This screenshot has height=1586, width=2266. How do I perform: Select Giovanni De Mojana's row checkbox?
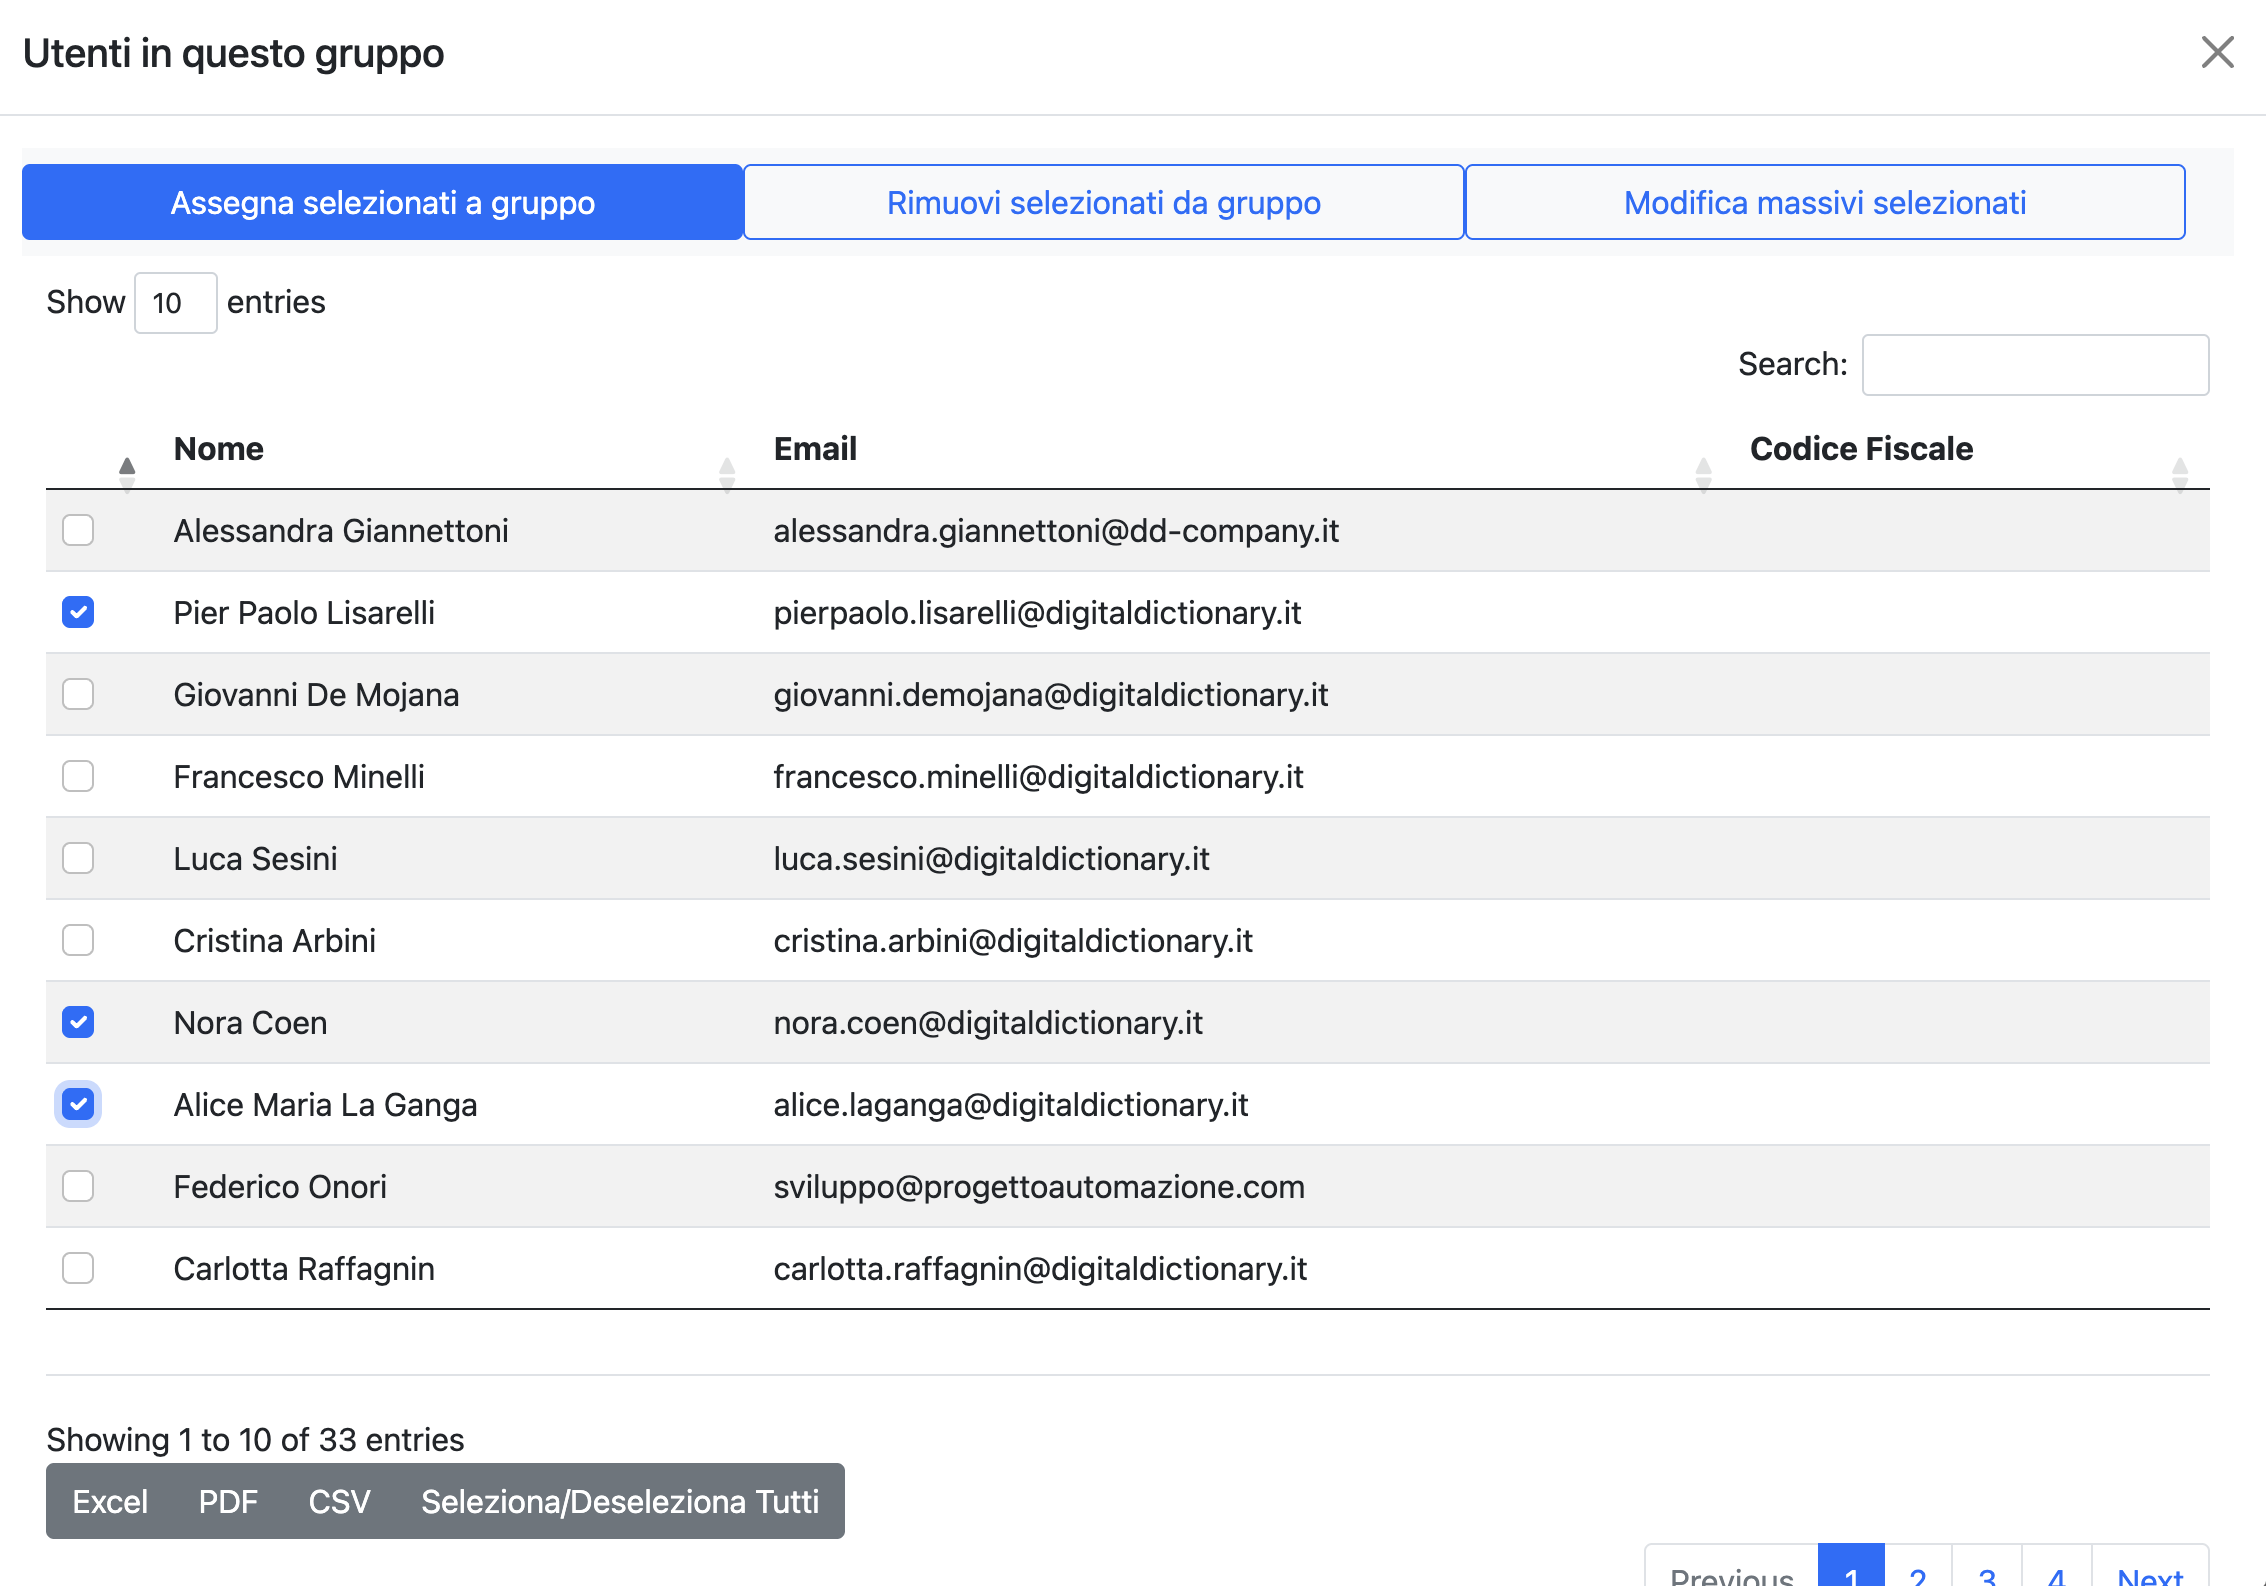click(x=78, y=694)
